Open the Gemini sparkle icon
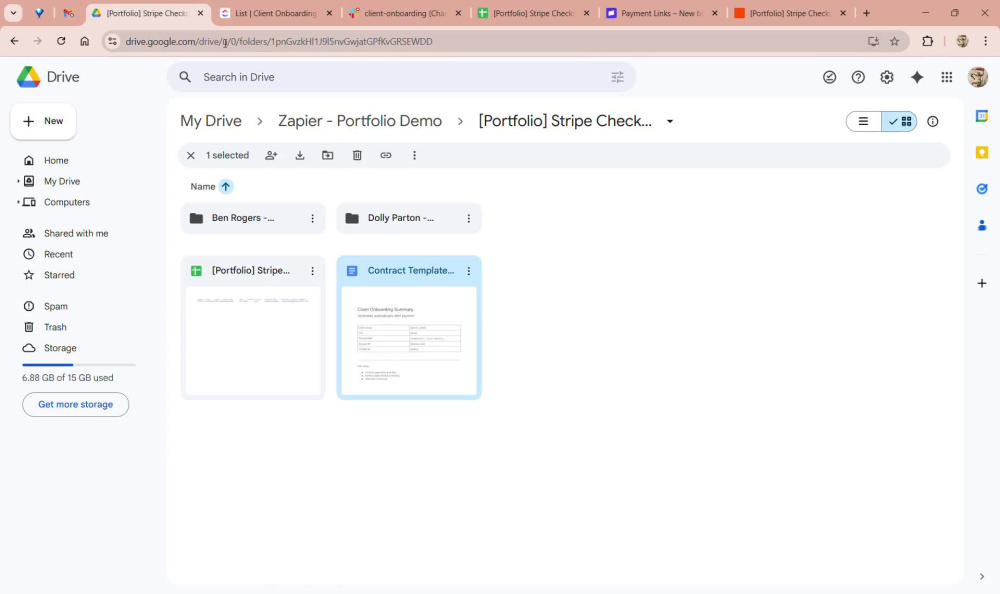The height and width of the screenshot is (594, 1000). (916, 77)
